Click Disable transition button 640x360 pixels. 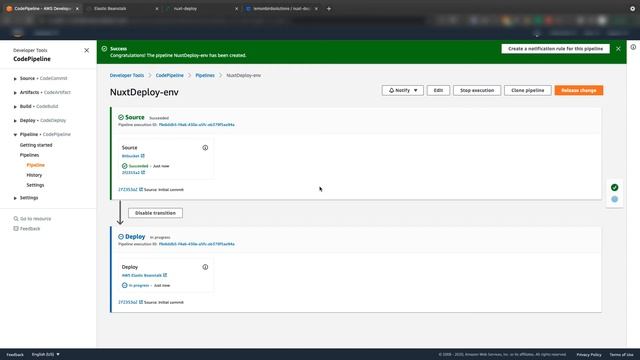click(155, 213)
